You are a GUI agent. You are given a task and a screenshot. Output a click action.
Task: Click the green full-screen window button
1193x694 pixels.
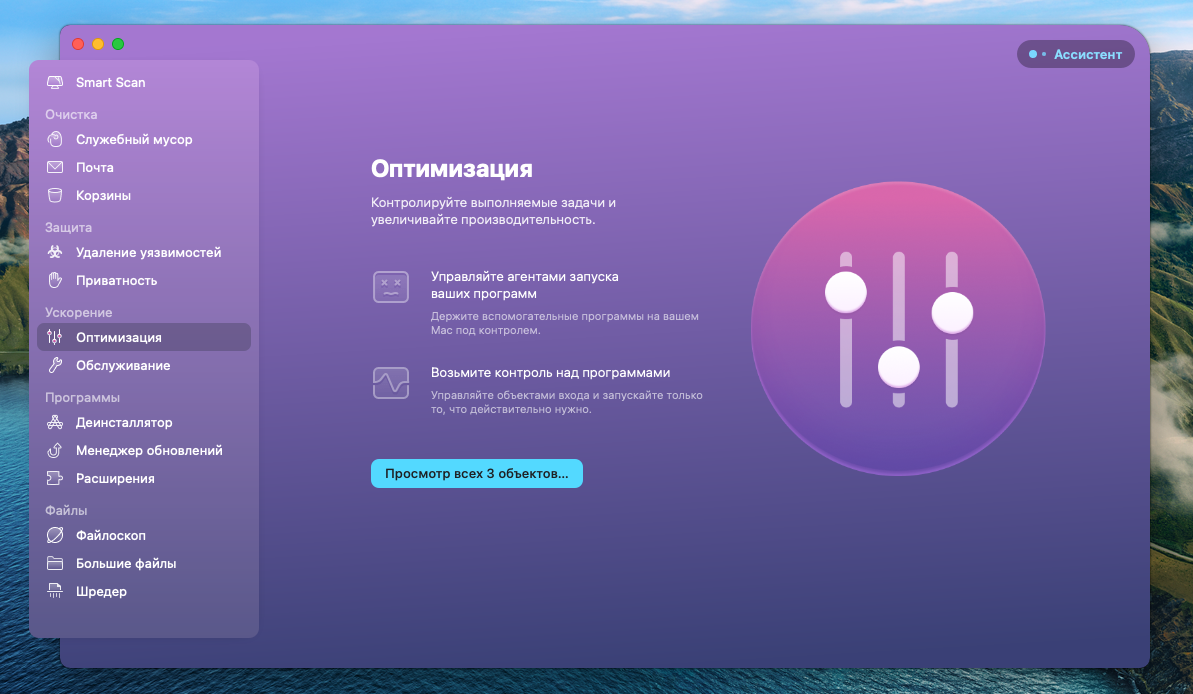click(x=118, y=44)
